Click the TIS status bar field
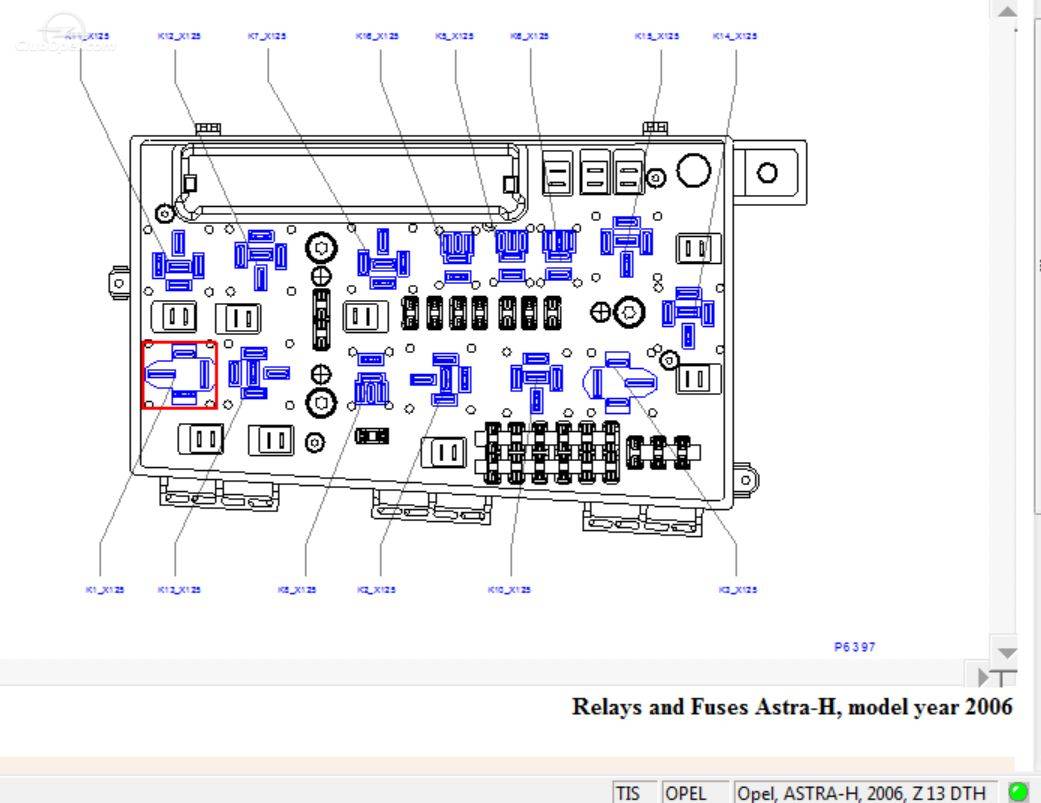The width and height of the screenshot is (1041, 803). [633, 793]
